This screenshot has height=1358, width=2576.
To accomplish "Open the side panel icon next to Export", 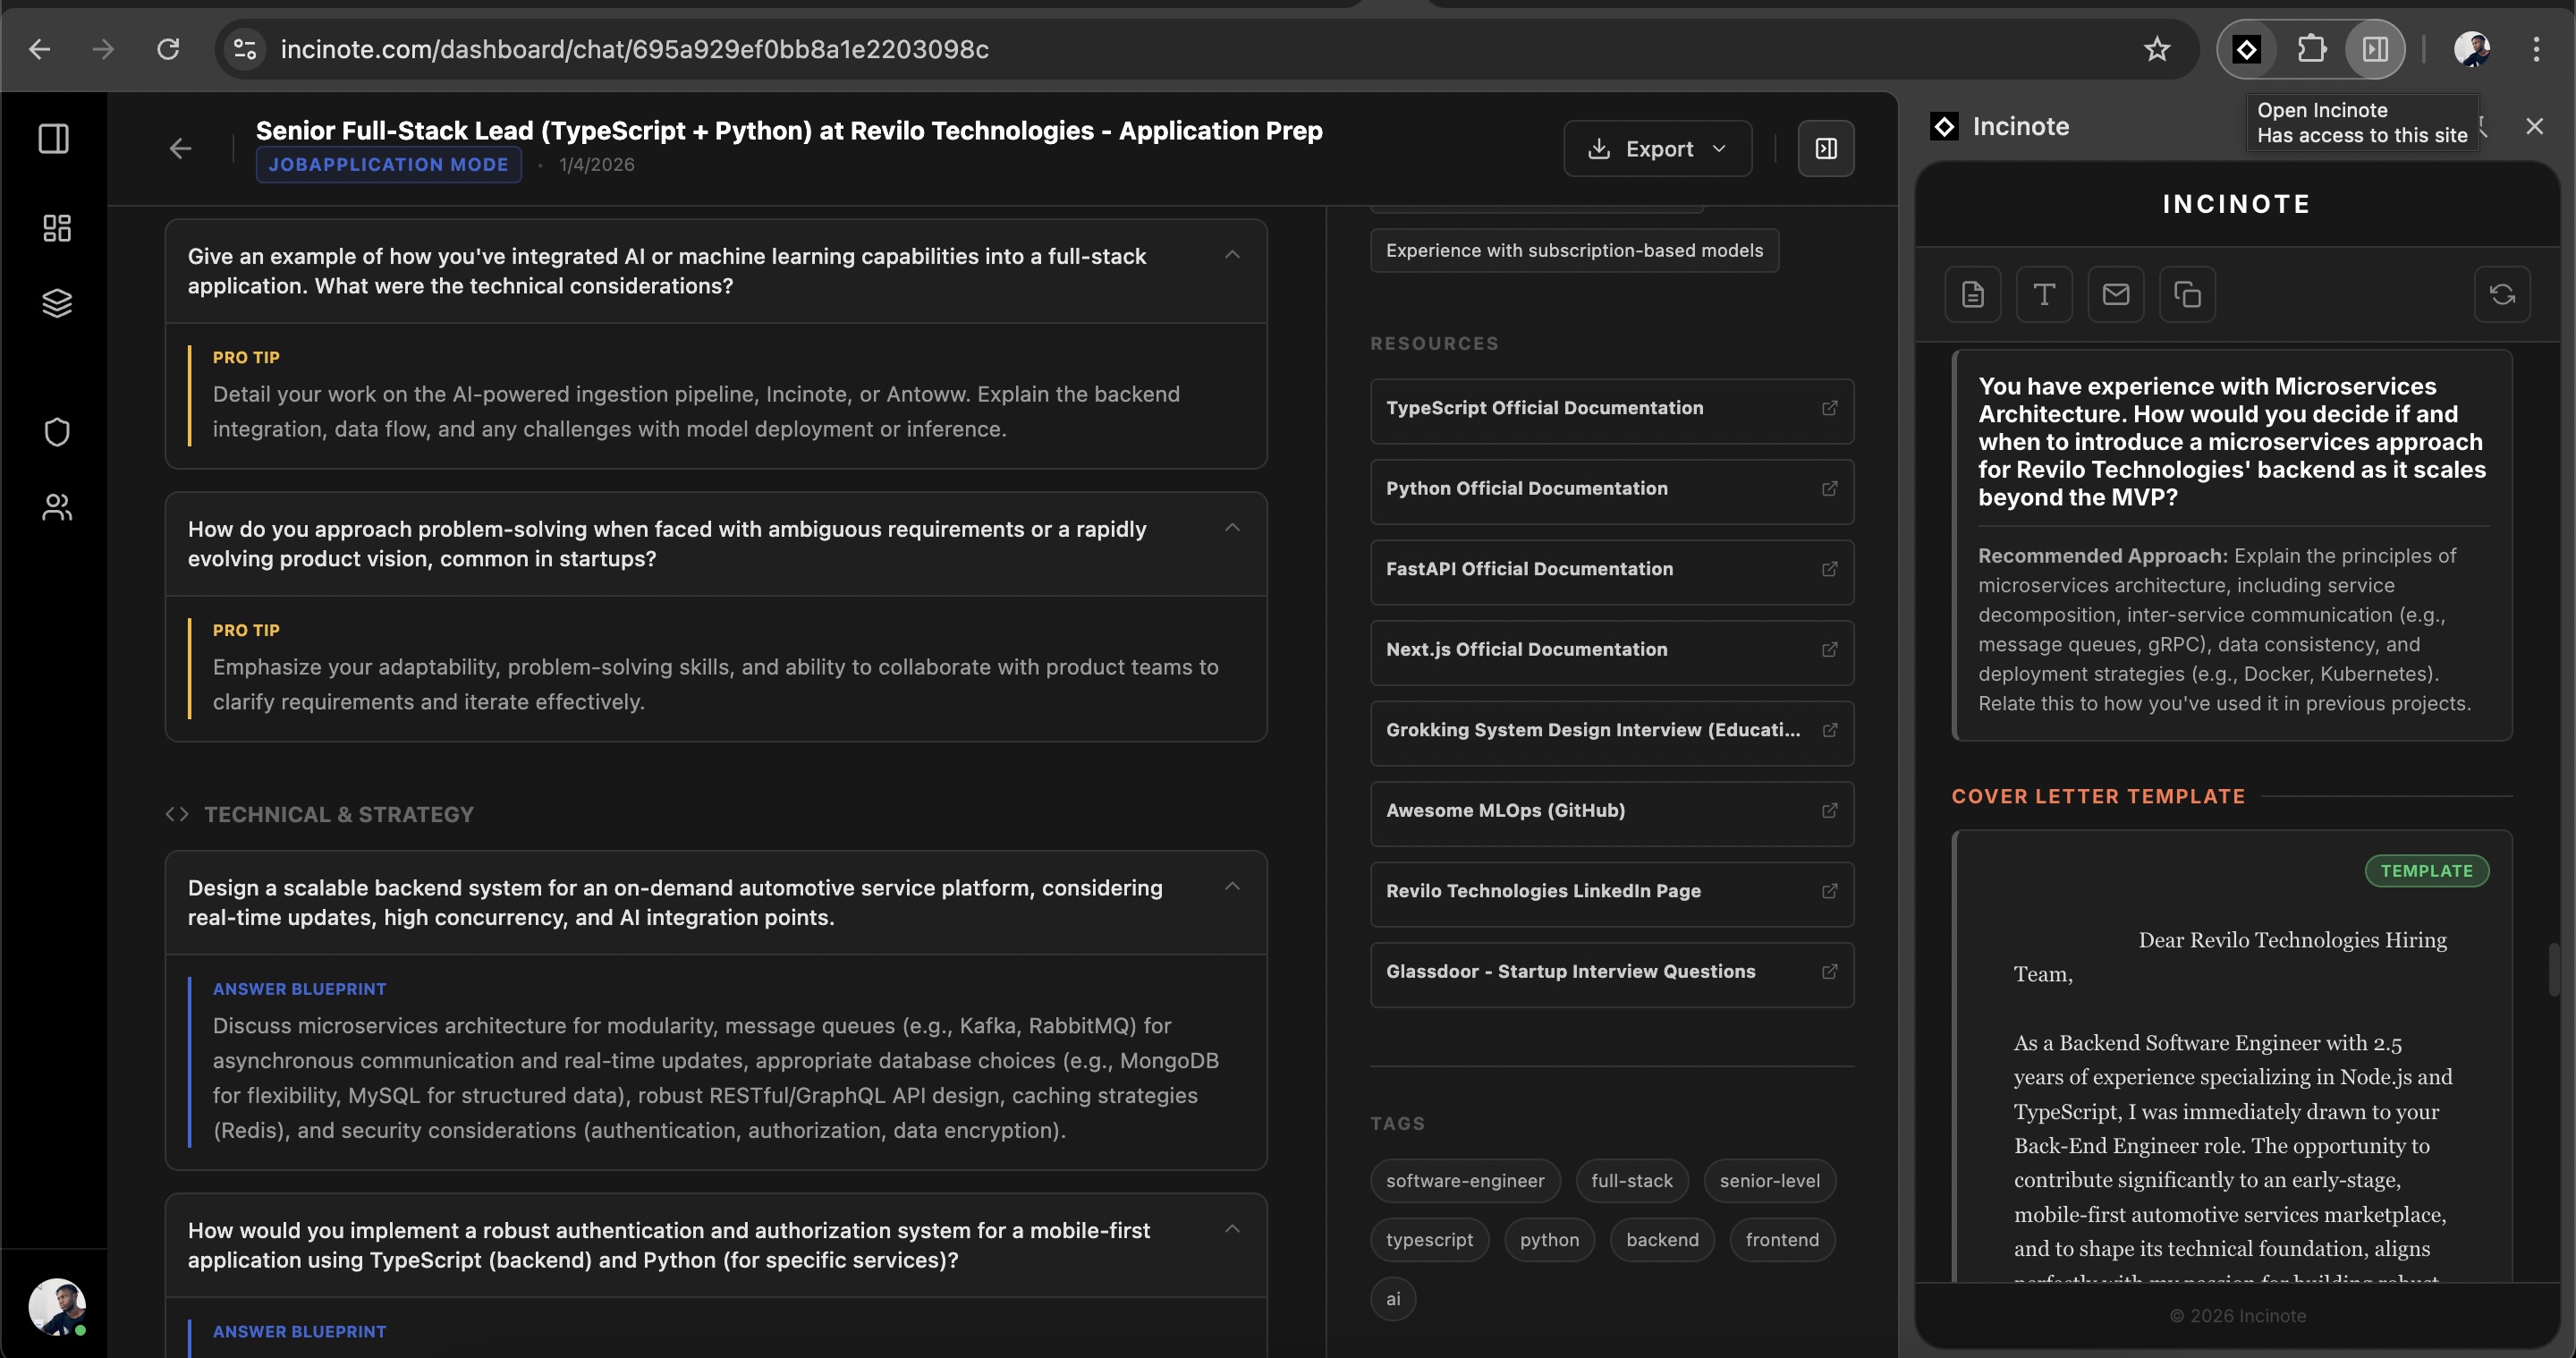I will click(1826, 148).
